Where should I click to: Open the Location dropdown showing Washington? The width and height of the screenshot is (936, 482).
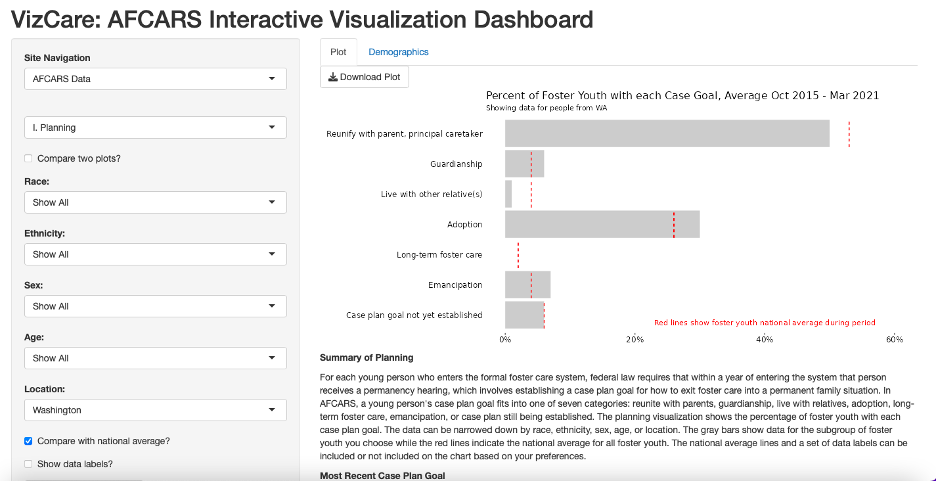pyautogui.click(x=155, y=410)
